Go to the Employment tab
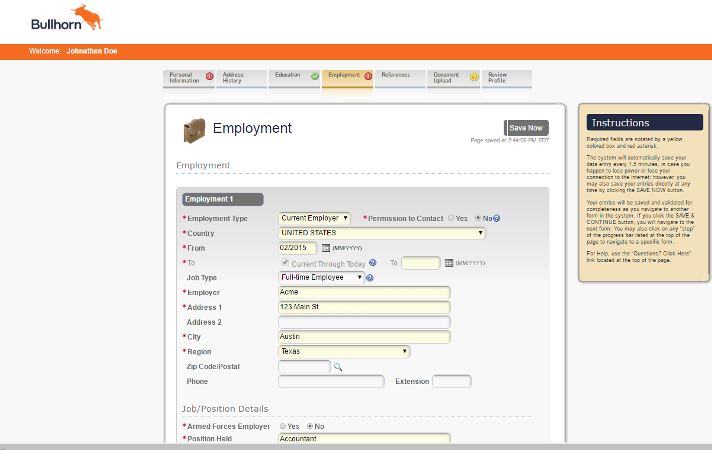The height and width of the screenshot is (450, 712). pyautogui.click(x=347, y=78)
